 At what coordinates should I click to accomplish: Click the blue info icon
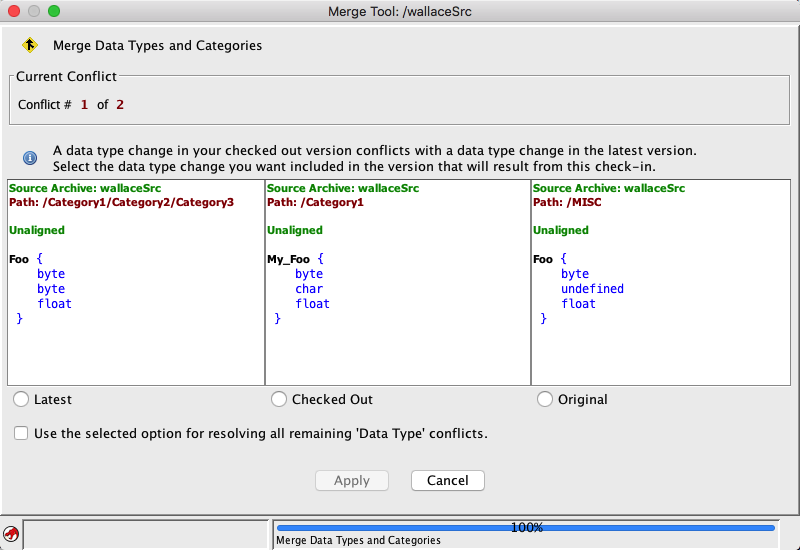[30, 158]
